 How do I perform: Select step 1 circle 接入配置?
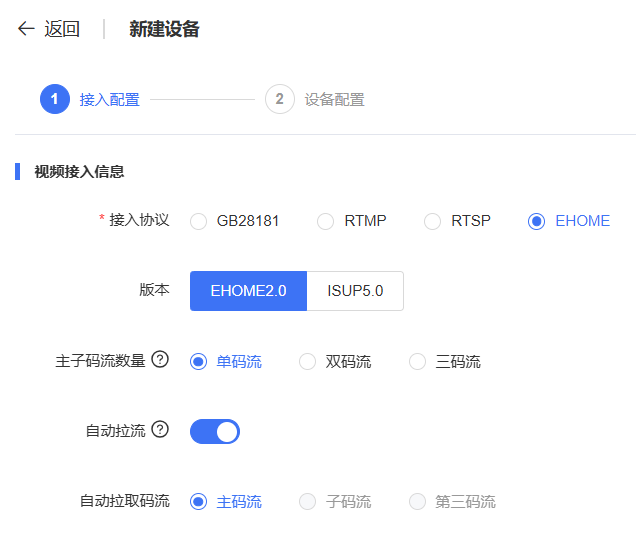(x=55, y=99)
